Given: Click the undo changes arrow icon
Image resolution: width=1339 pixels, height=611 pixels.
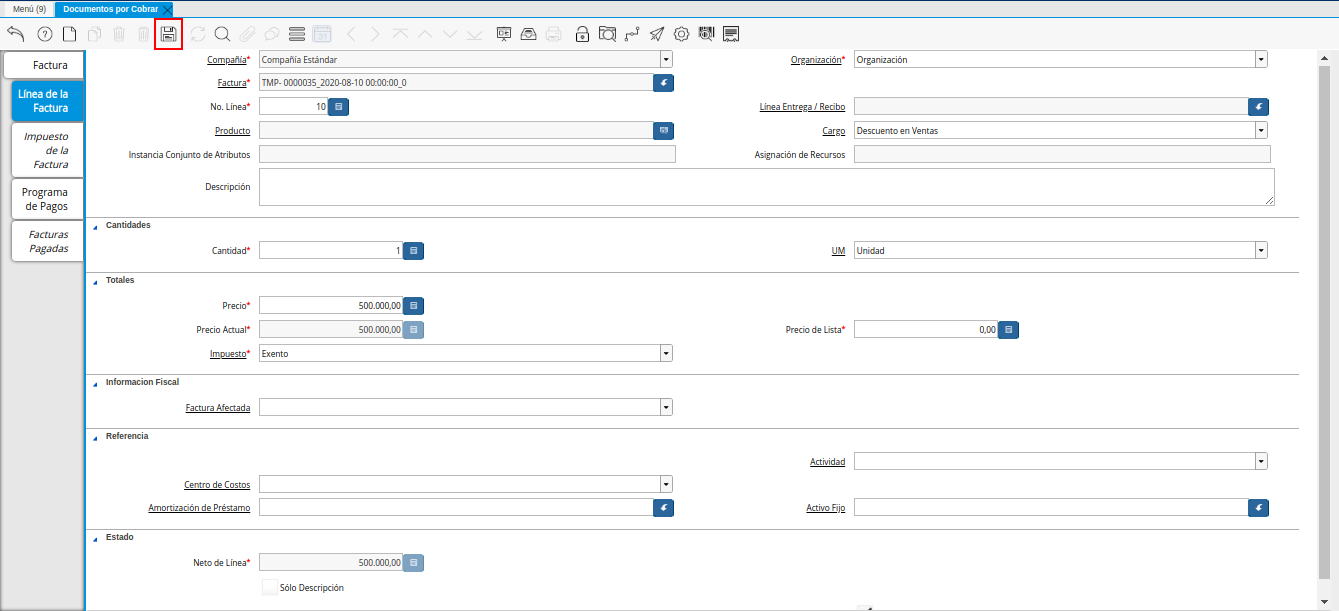Looking at the screenshot, I should coord(15,34).
